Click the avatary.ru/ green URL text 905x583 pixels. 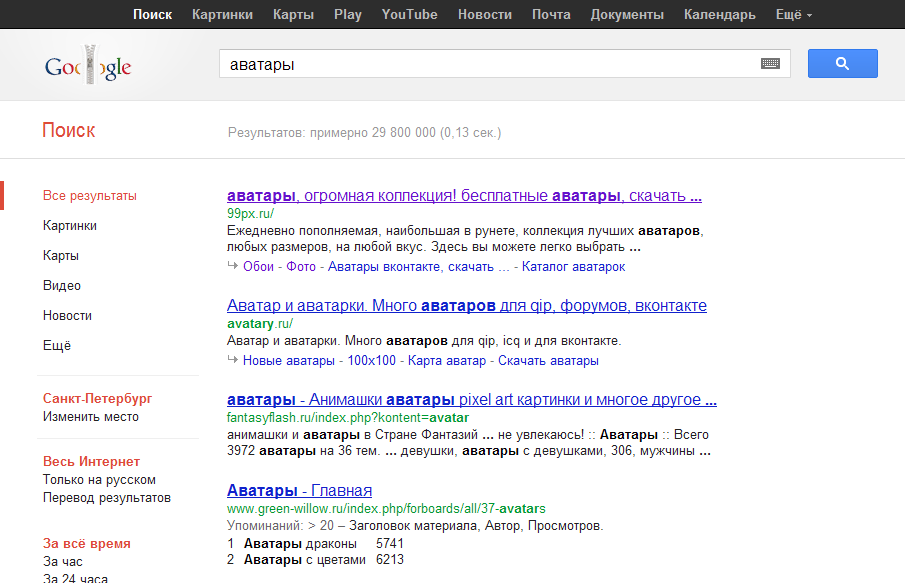(x=260, y=324)
